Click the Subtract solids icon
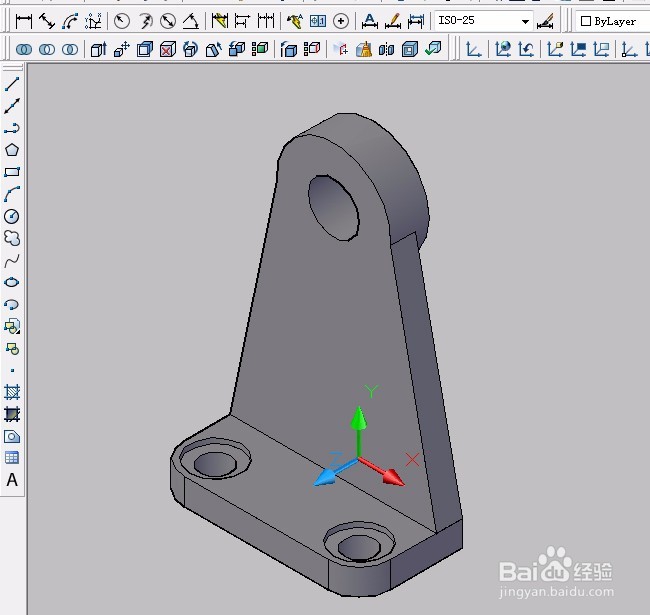This screenshot has height=615, width=650. click(47, 50)
